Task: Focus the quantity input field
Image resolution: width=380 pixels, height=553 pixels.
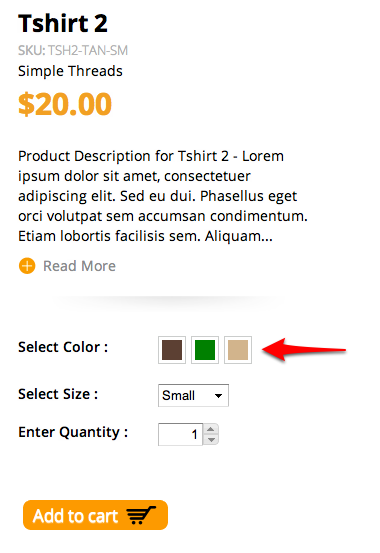Action: pos(180,434)
